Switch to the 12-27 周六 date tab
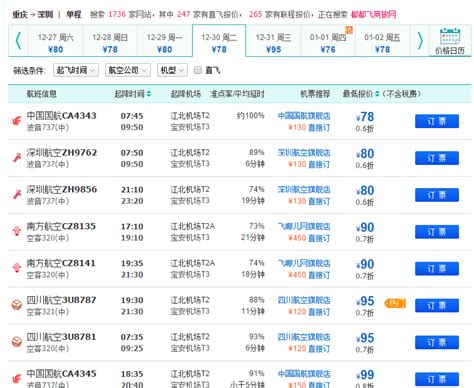 click(56, 43)
